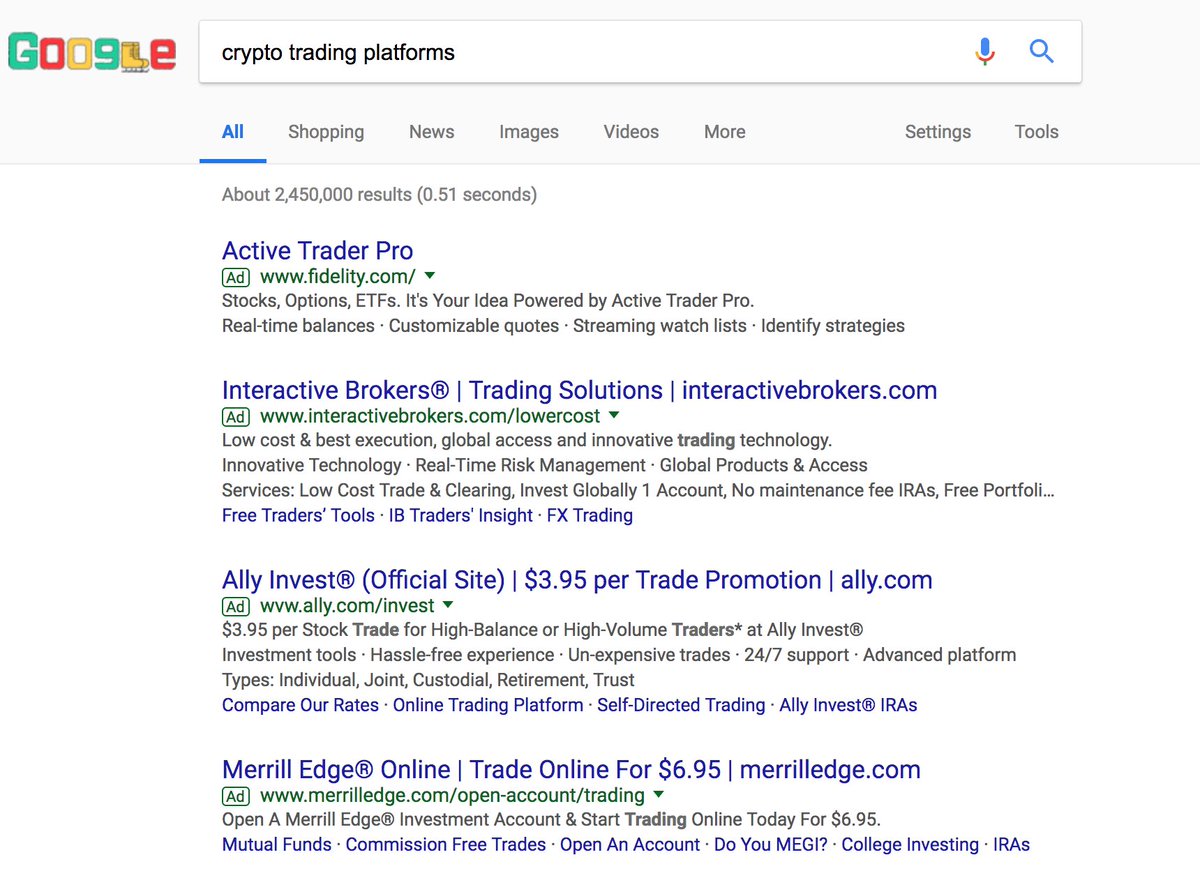Expand arrow after interactivebrokers.com/lowercost URL

[614, 415]
